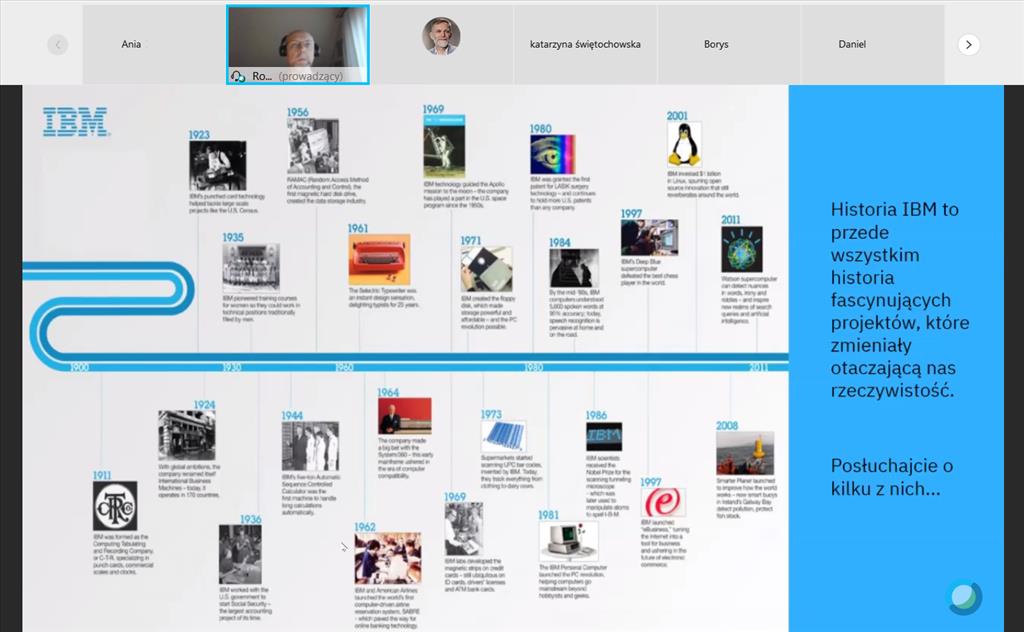Click the "1935" year label

pyautogui.click(x=232, y=238)
